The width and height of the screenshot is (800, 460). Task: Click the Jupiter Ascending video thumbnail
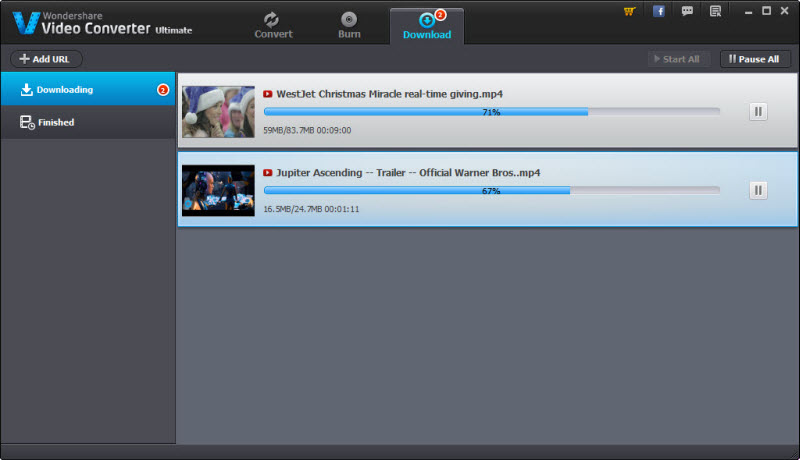pyautogui.click(x=218, y=190)
